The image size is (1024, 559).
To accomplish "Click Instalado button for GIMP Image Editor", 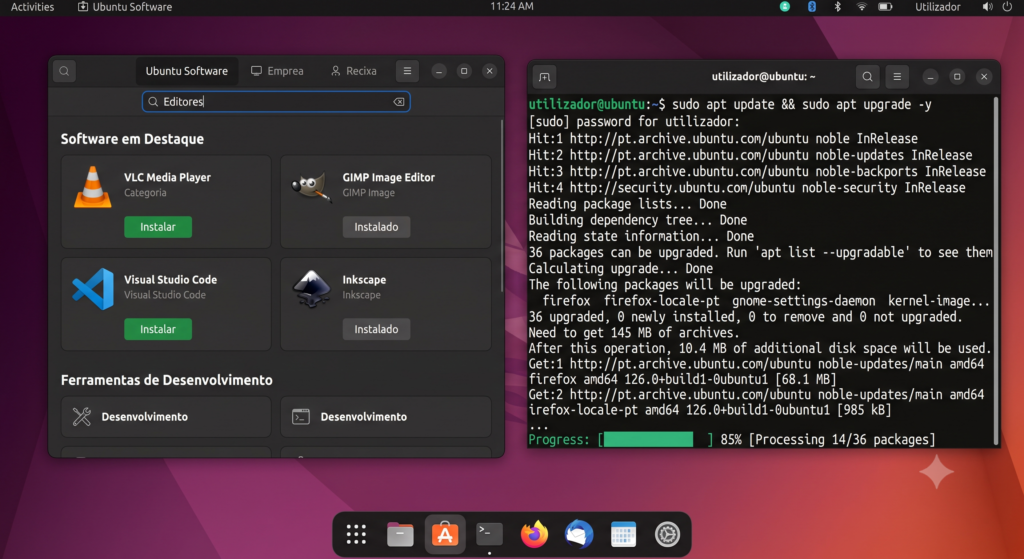I will (x=376, y=227).
